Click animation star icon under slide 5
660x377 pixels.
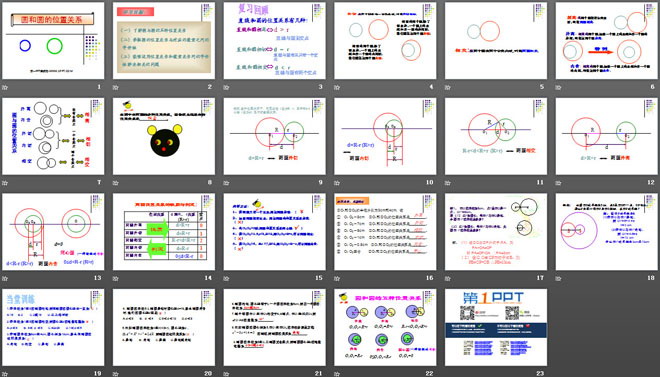447,88
